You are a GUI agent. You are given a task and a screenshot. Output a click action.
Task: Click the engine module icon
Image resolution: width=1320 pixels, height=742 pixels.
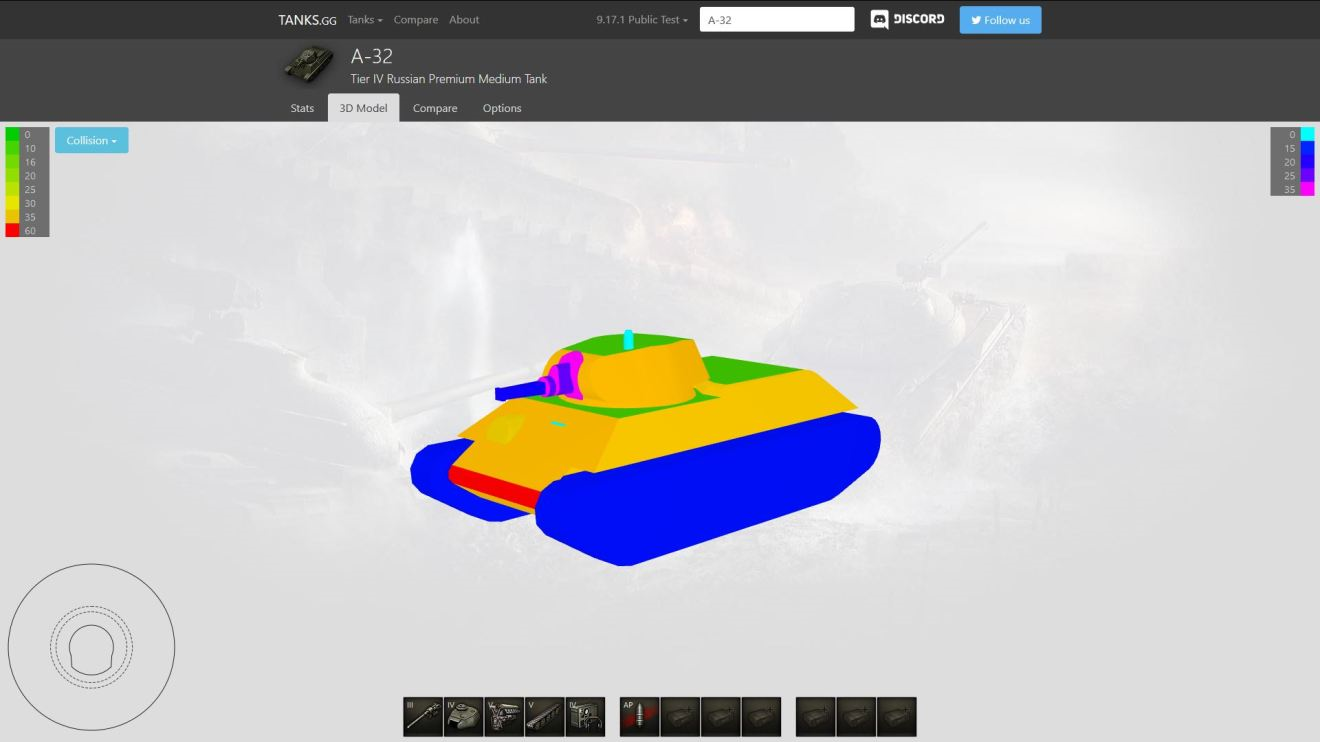coord(504,717)
